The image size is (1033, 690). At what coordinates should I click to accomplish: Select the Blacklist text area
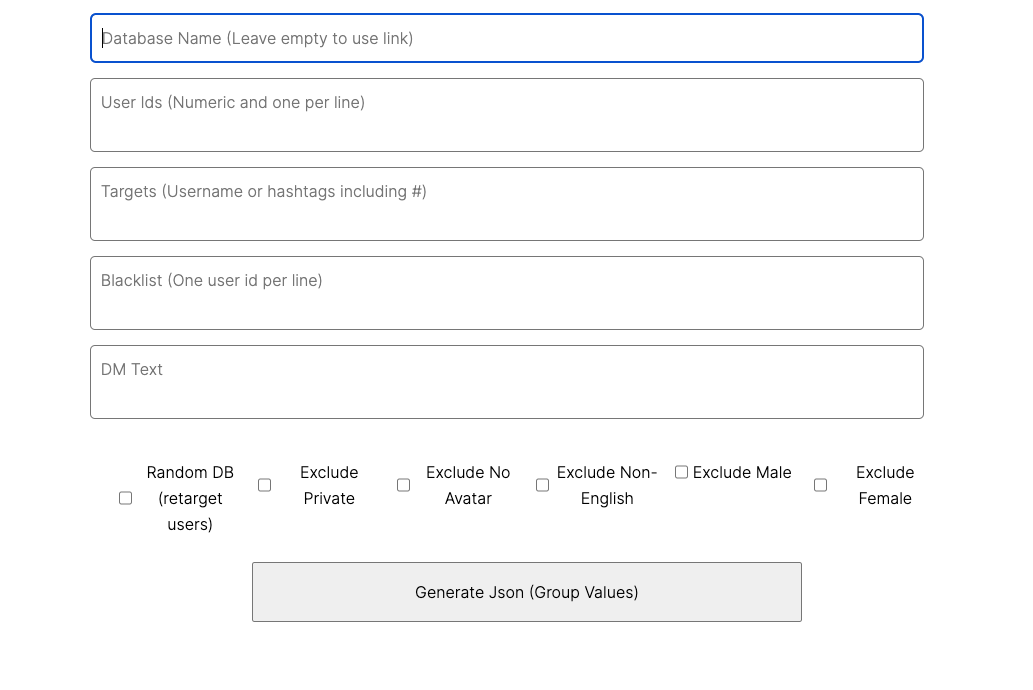tap(506, 293)
